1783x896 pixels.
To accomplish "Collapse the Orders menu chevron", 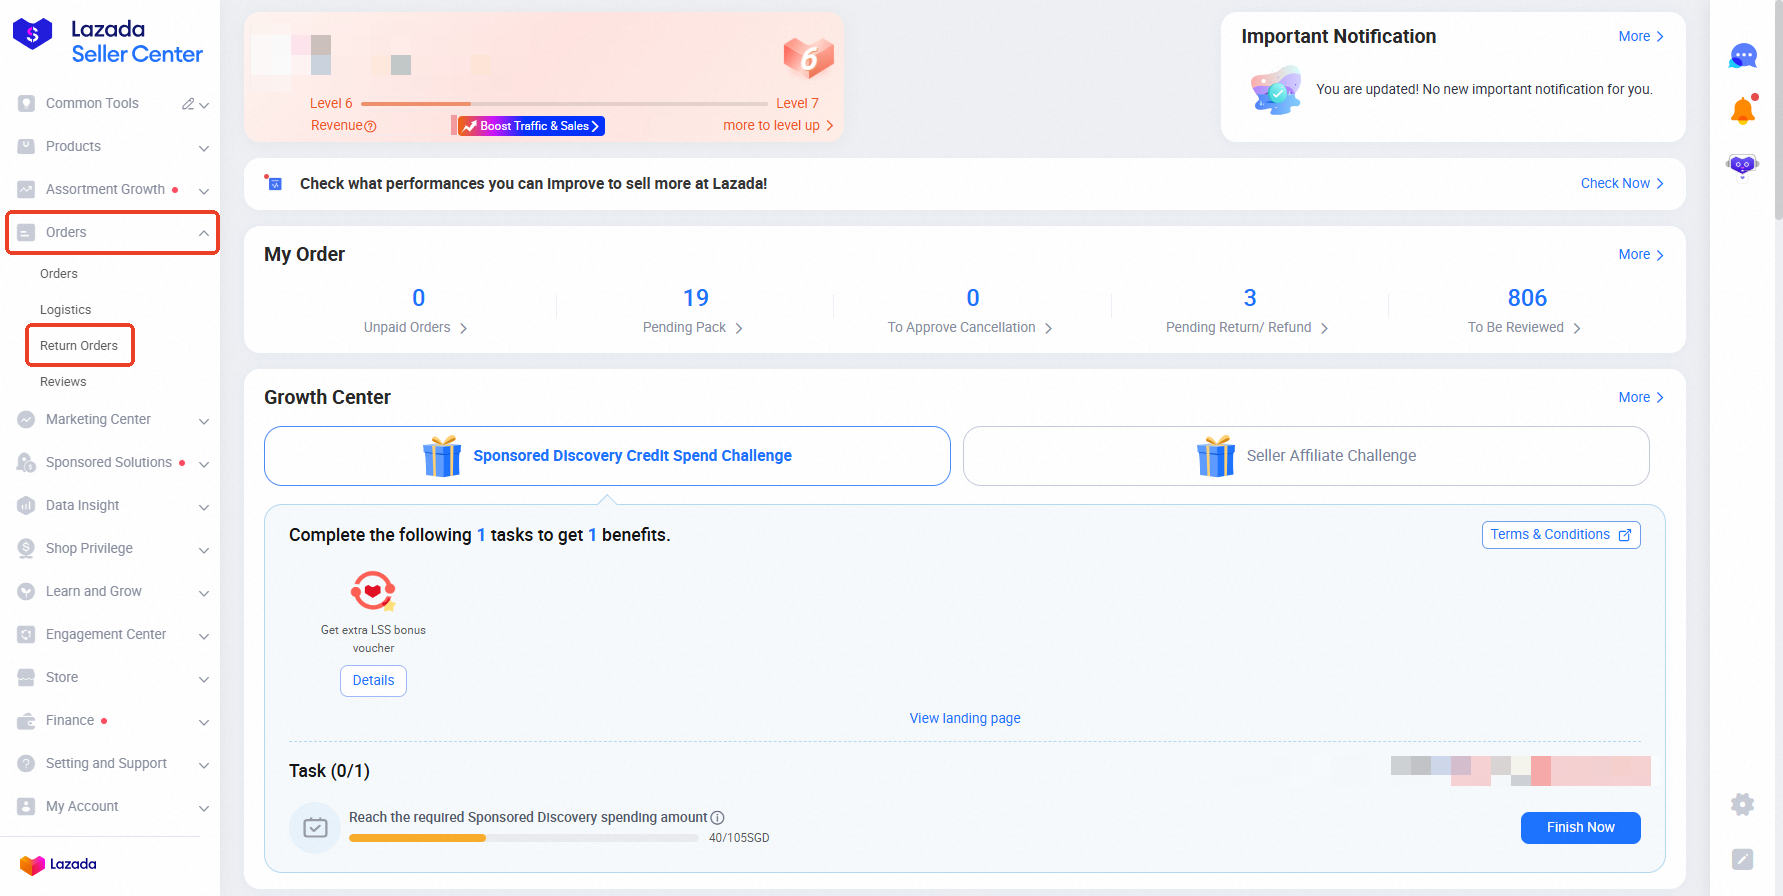I will (204, 233).
